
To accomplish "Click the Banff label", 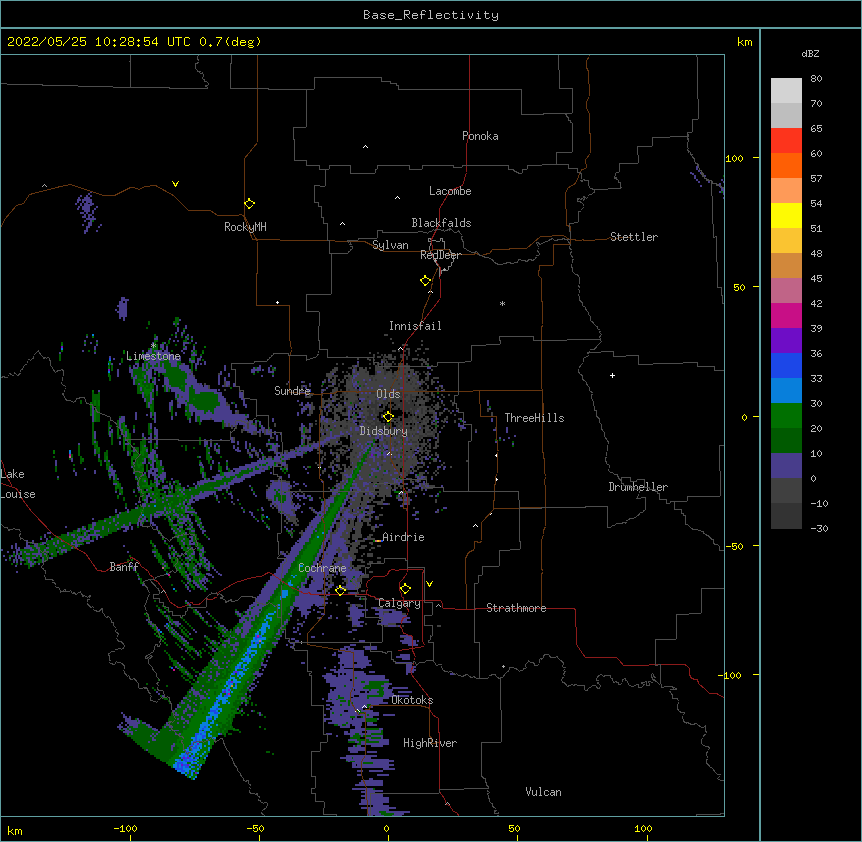I will point(124,567).
